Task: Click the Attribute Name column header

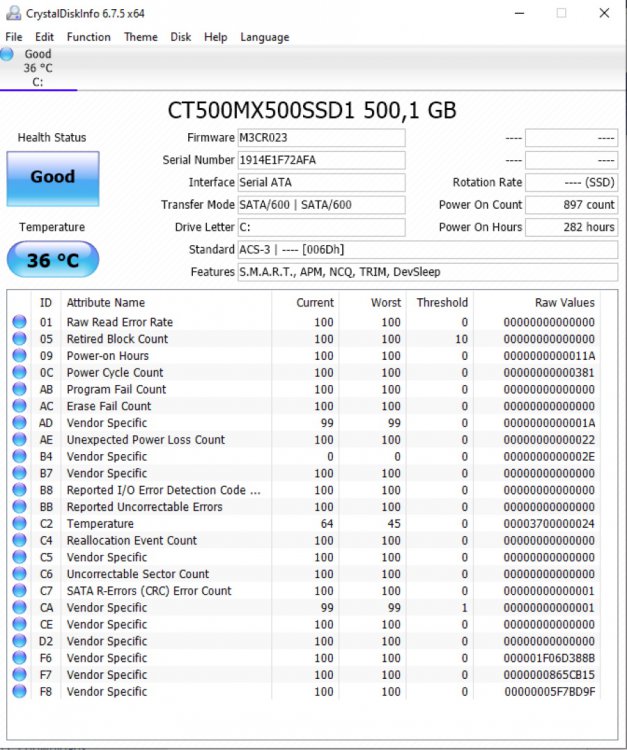Action: [x=105, y=302]
